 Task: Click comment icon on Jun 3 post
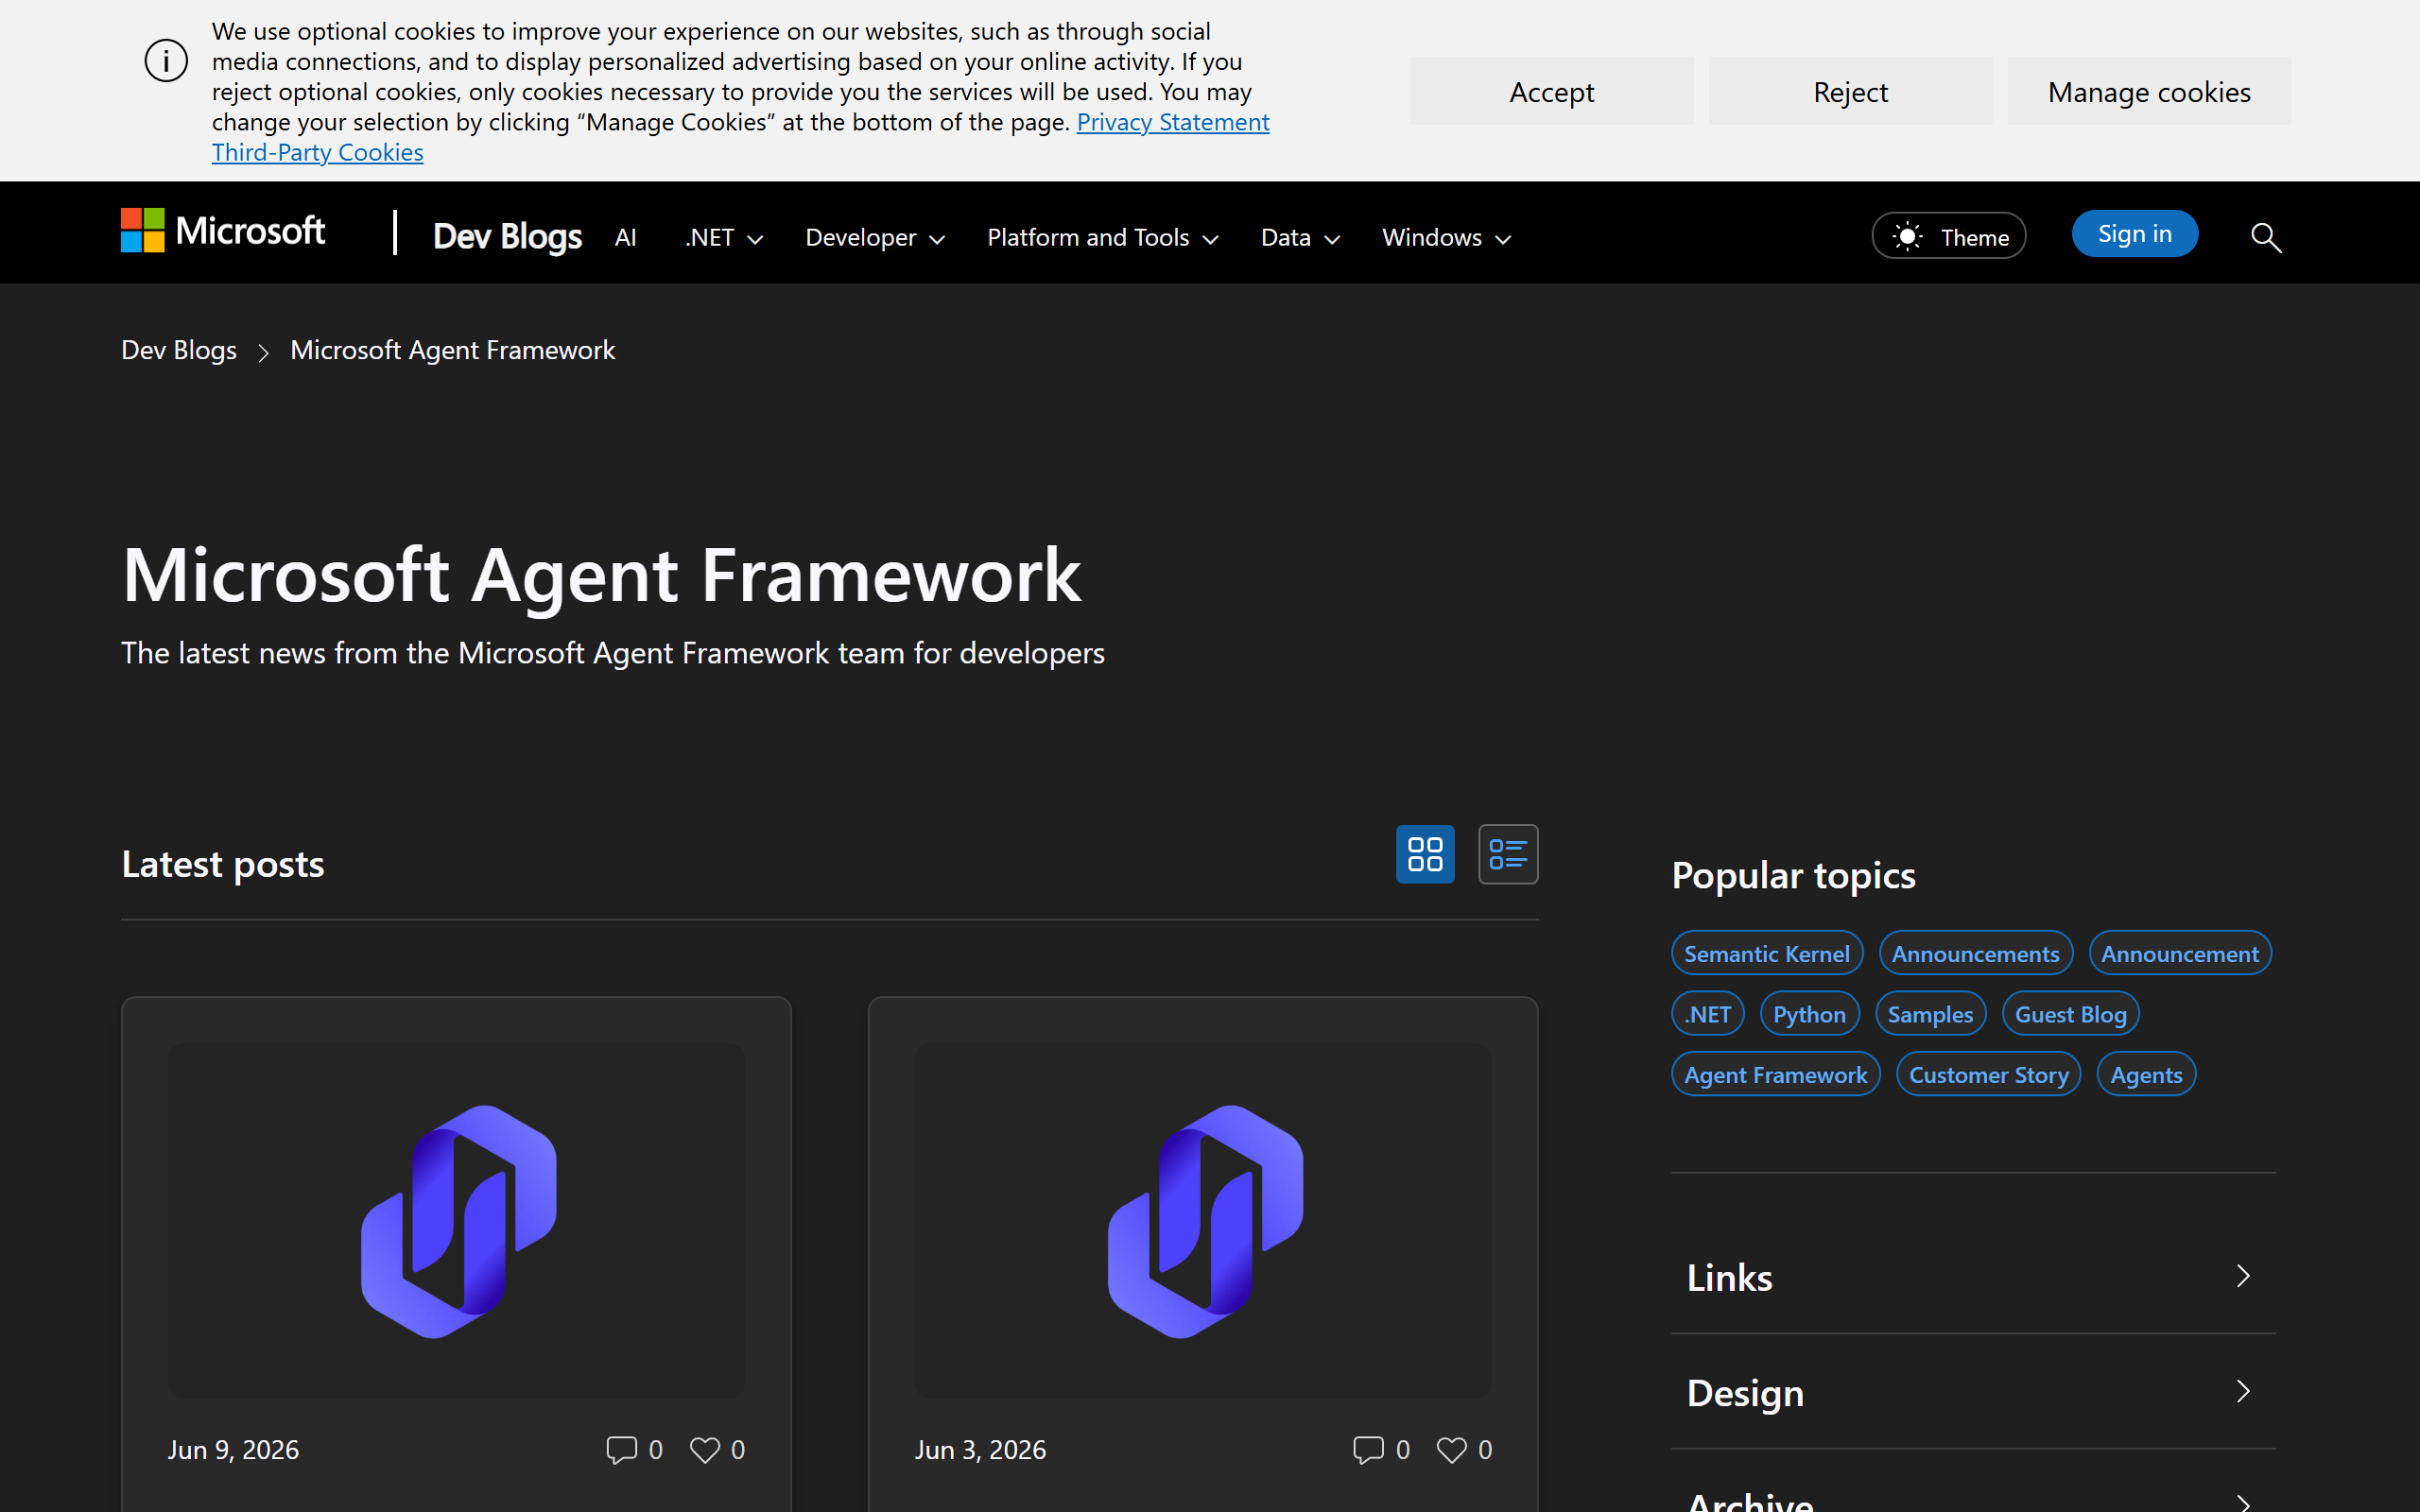coord(1368,1449)
